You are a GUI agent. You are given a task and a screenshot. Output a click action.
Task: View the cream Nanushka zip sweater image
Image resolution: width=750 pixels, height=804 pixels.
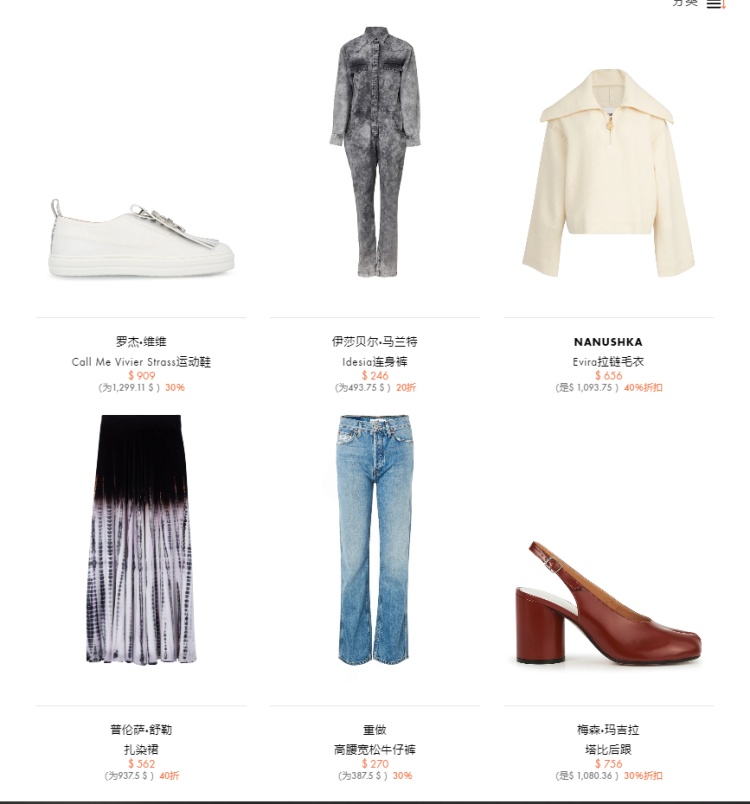pos(608,173)
